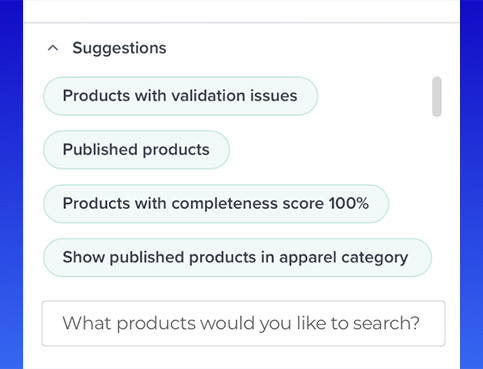This screenshot has height=369, width=483.
Task: Click the placeholder text in the search input
Action: [241, 323]
